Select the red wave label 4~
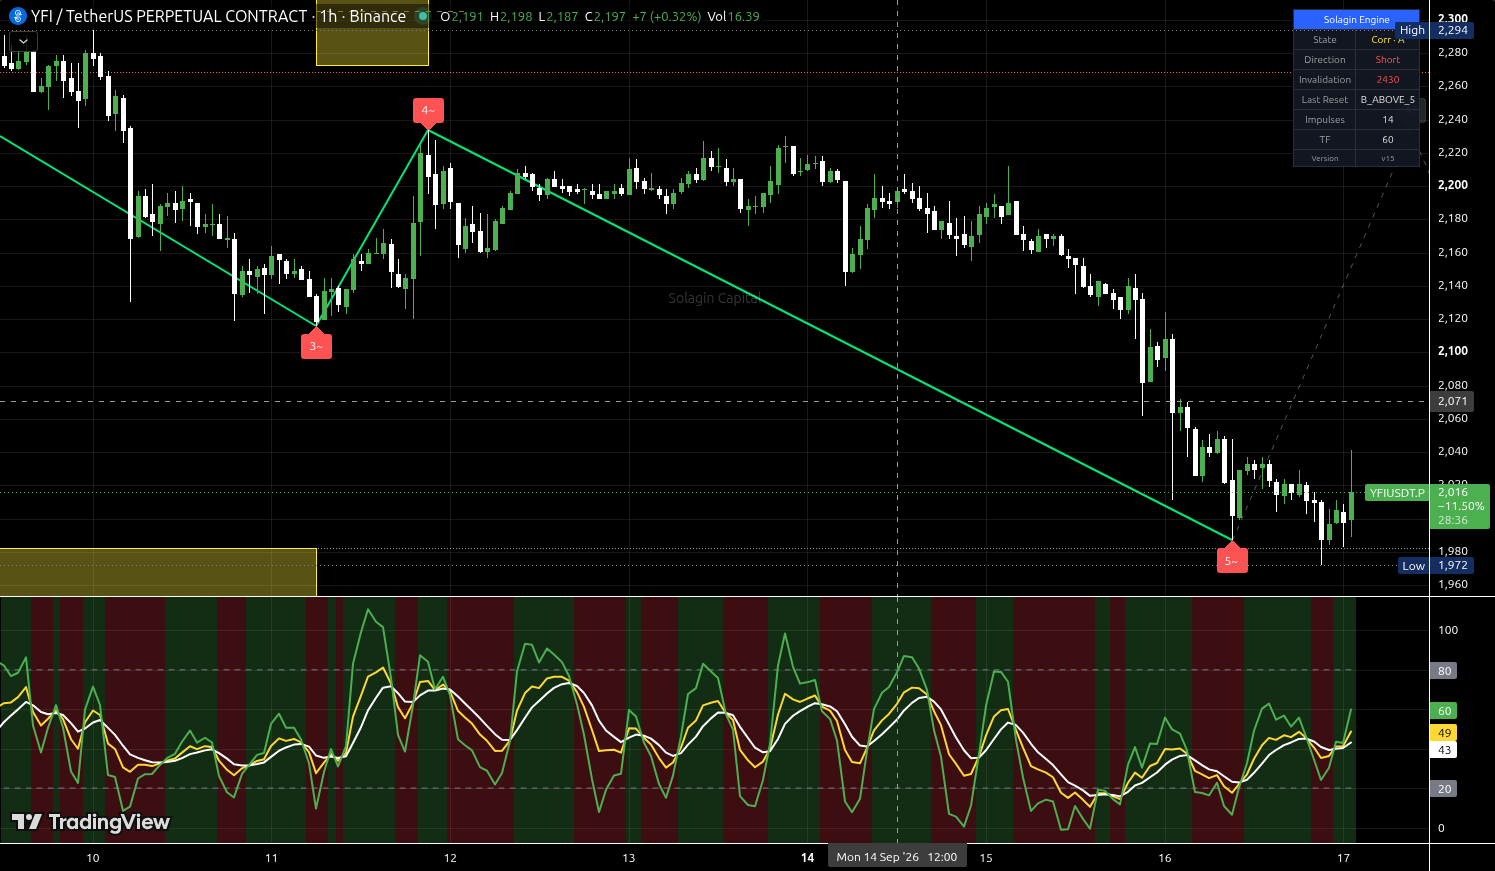1495x871 pixels. pyautogui.click(x=428, y=111)
